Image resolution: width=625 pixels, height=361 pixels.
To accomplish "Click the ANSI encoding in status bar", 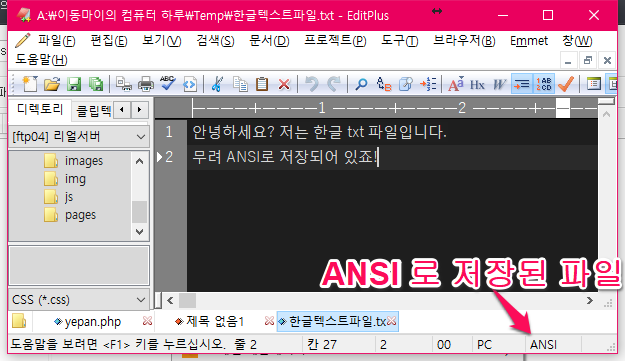I will coord(543,345).
